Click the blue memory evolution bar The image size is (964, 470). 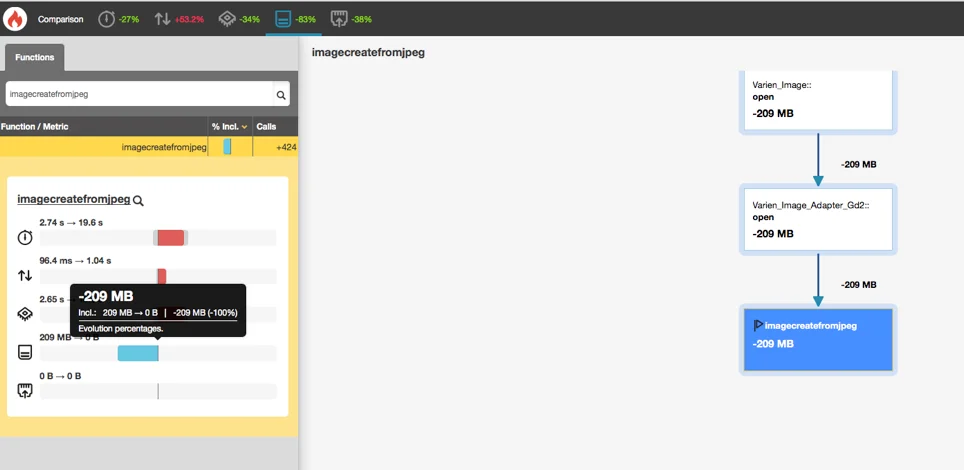pos(138,353)
